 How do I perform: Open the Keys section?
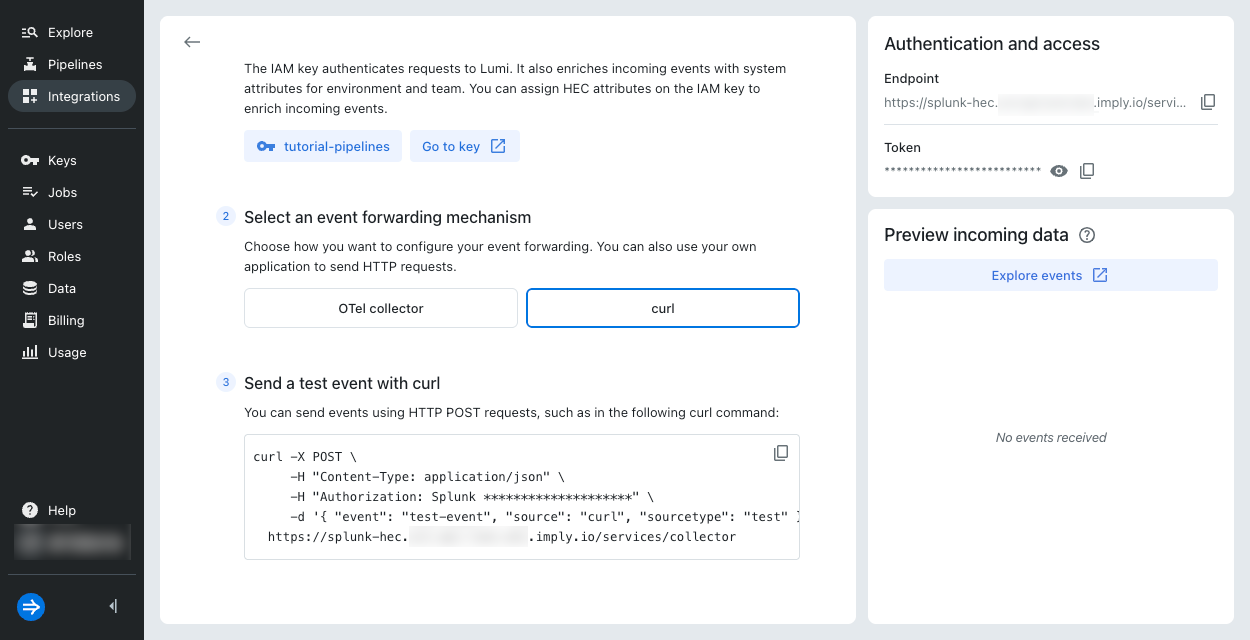click(62, 160)
